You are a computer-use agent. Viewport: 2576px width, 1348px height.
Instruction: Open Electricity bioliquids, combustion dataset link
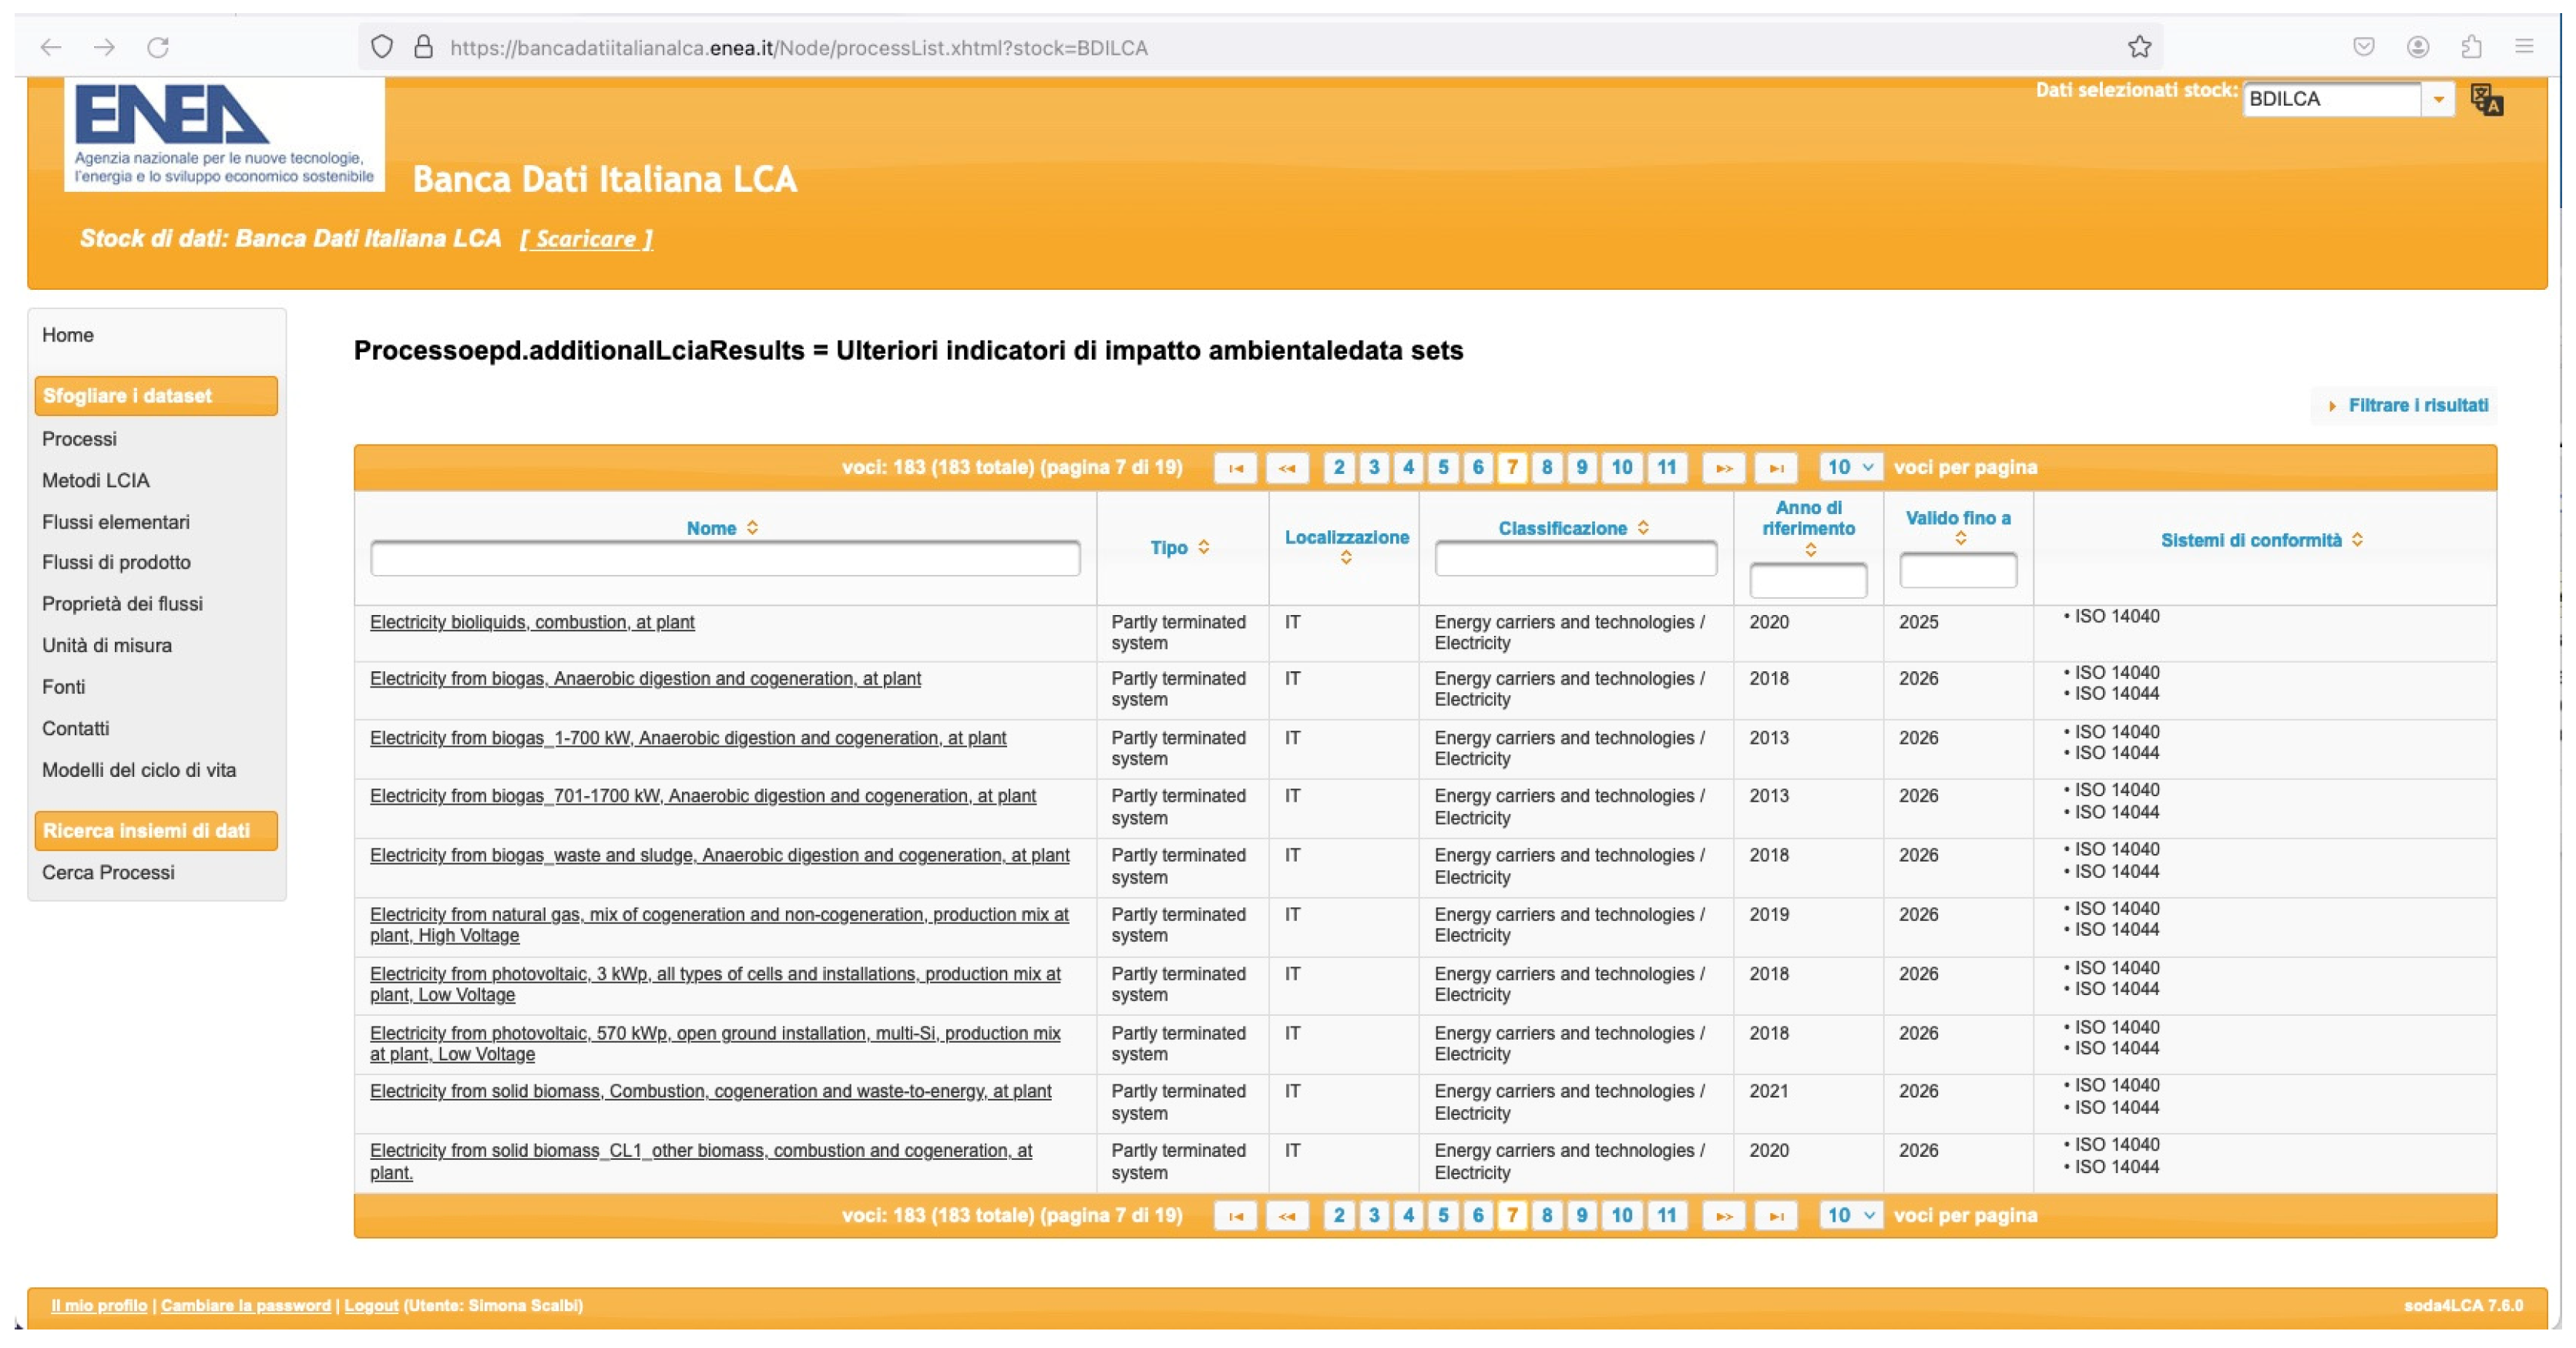click(531, 621)
